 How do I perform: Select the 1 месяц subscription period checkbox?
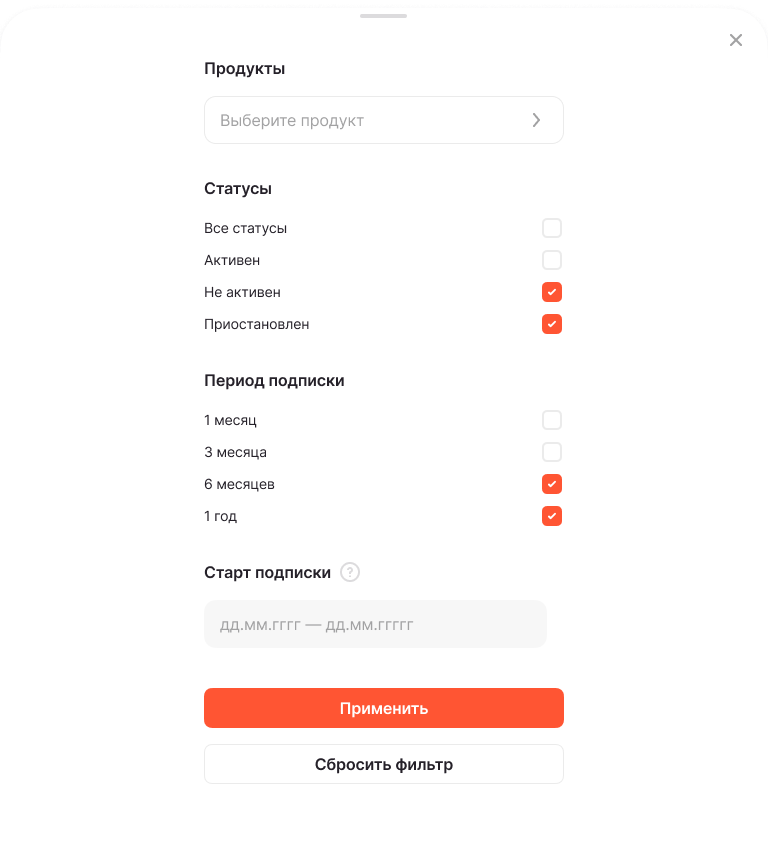click(x=552, y=420)
